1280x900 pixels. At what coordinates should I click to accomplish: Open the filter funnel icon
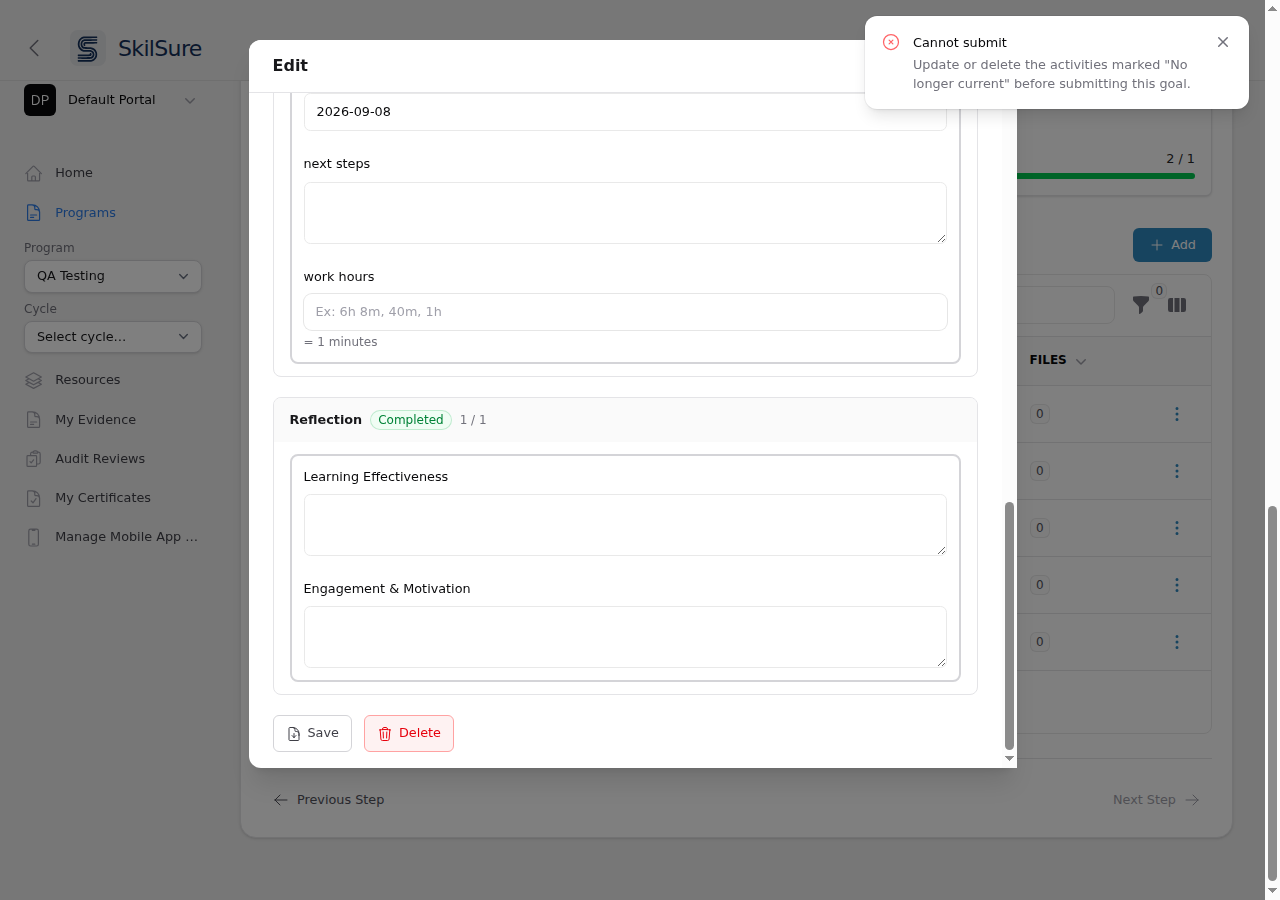point(1141,305)
